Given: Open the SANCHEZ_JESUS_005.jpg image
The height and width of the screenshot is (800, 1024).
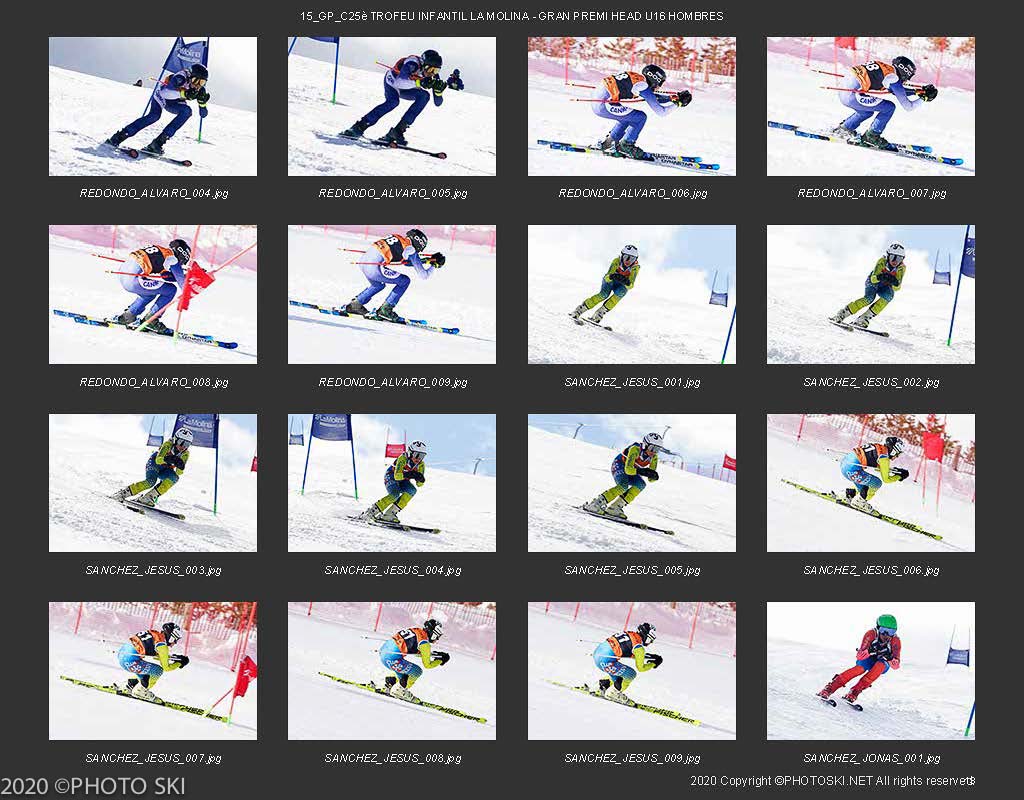Looking at the screenshot, I should (632, 483).
